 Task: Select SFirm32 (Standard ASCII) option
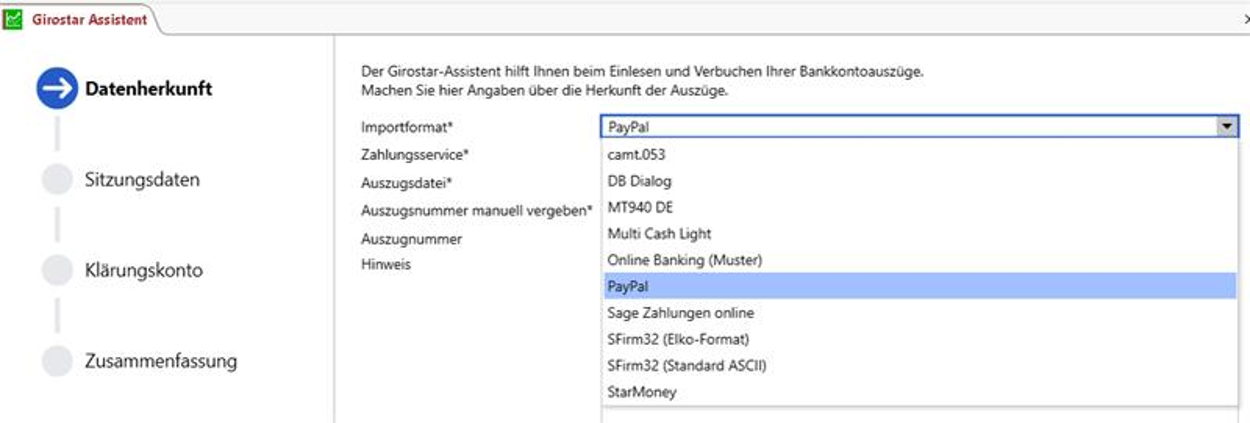[919, 365]
